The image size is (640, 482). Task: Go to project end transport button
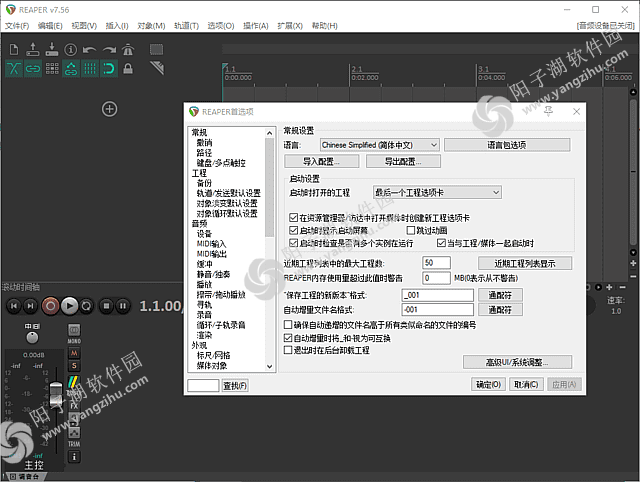(31, 306)
